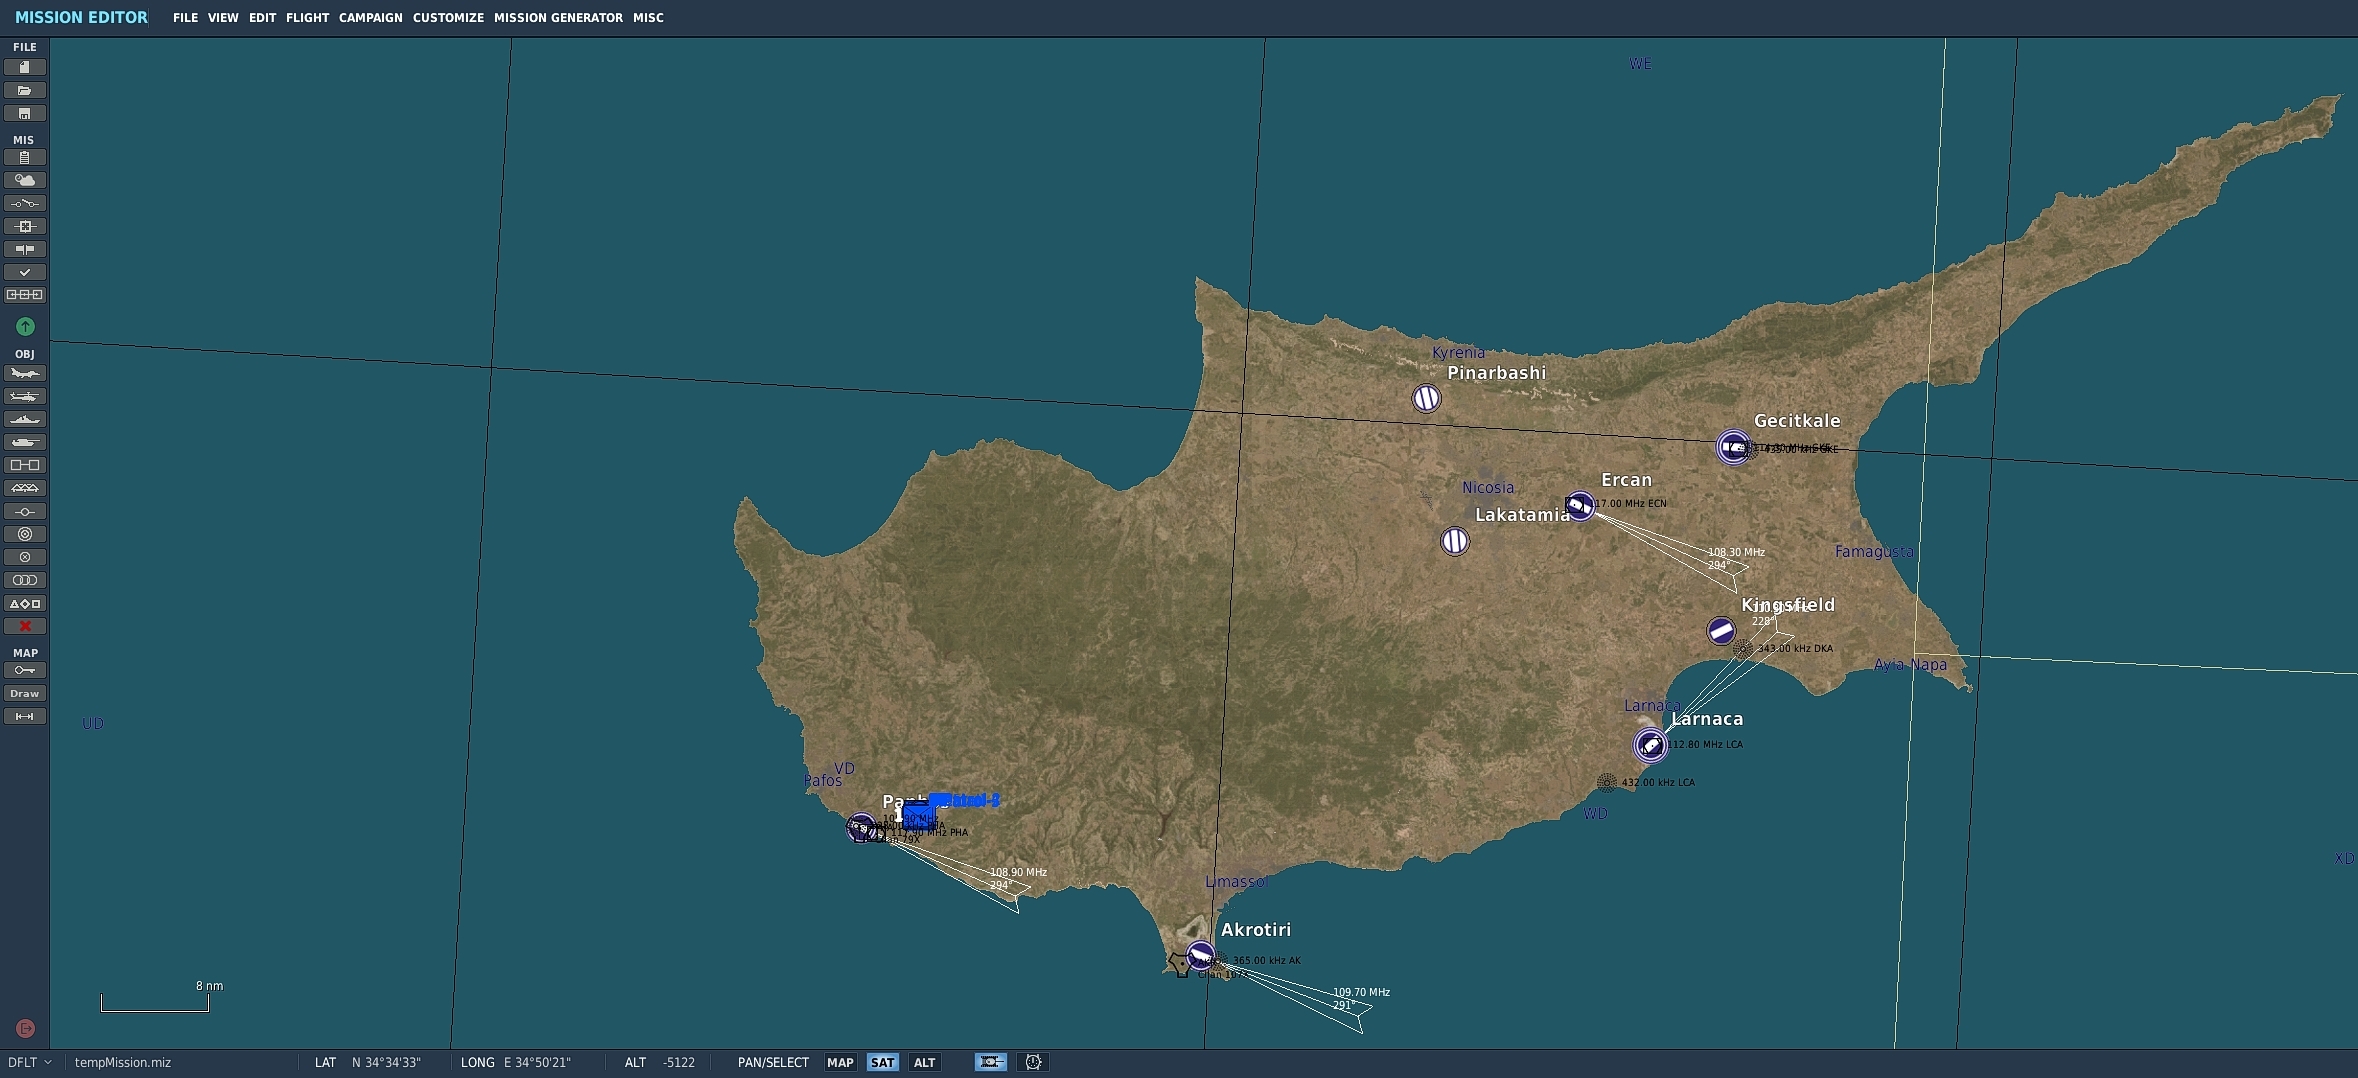Pick the ground vehicle tank tool
The width and height of the screenshot is (2358, 1078).
click(x=24, y=442)
